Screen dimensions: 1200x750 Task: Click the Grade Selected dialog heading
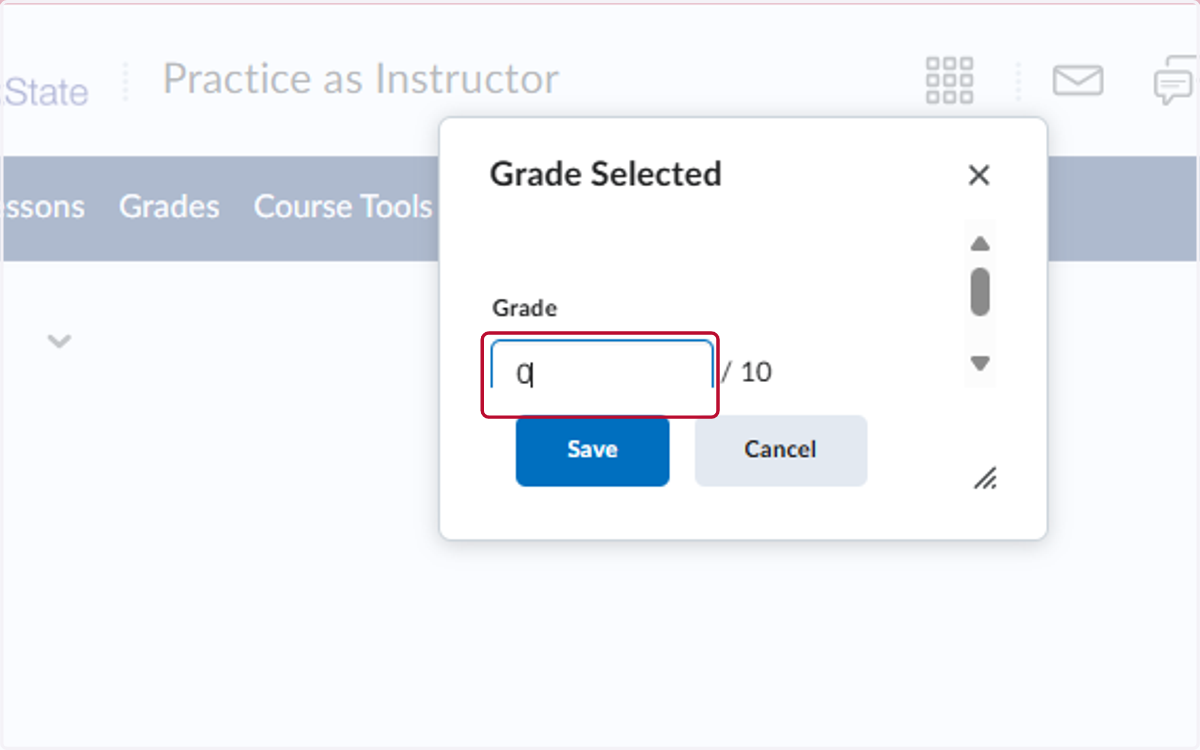pyautogui.click(x=605, y=174)
